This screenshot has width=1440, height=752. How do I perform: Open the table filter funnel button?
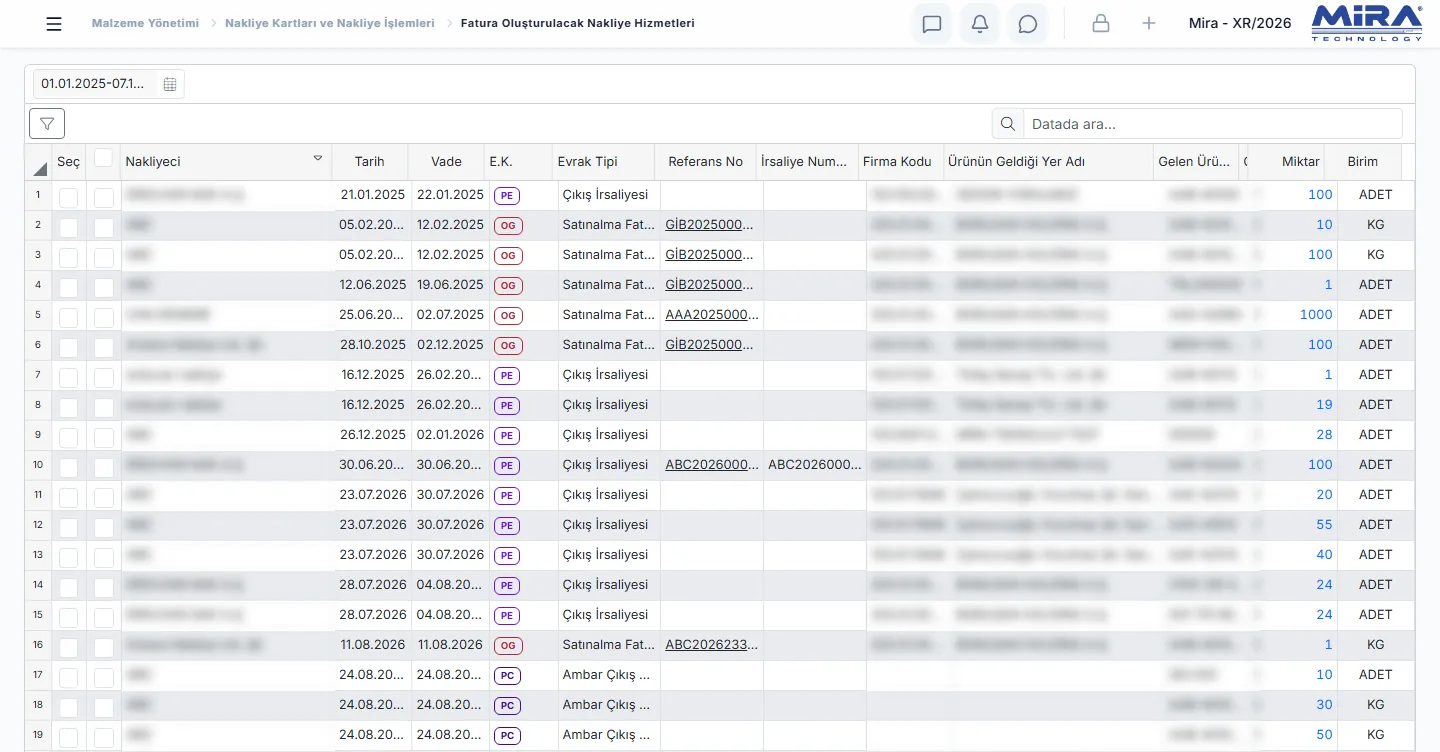point(47,123)
